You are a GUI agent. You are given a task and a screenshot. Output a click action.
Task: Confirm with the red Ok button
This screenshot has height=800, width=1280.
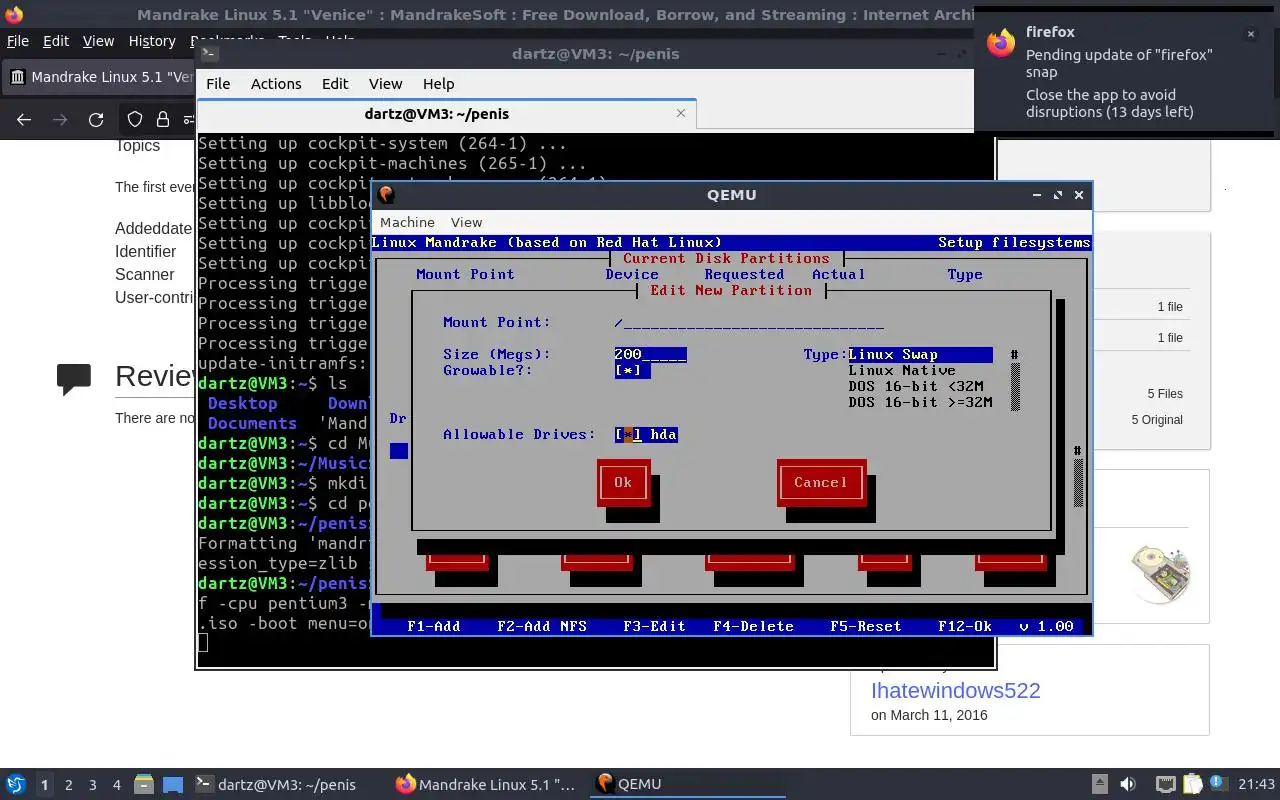point(623,482)
